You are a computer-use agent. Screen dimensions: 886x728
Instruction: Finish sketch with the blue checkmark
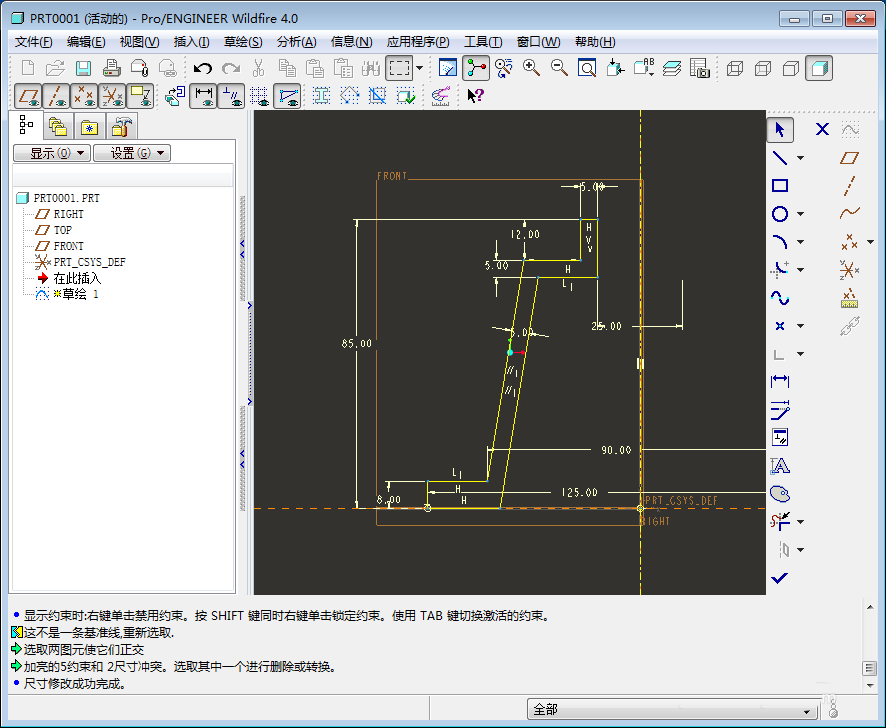[780, 578]
